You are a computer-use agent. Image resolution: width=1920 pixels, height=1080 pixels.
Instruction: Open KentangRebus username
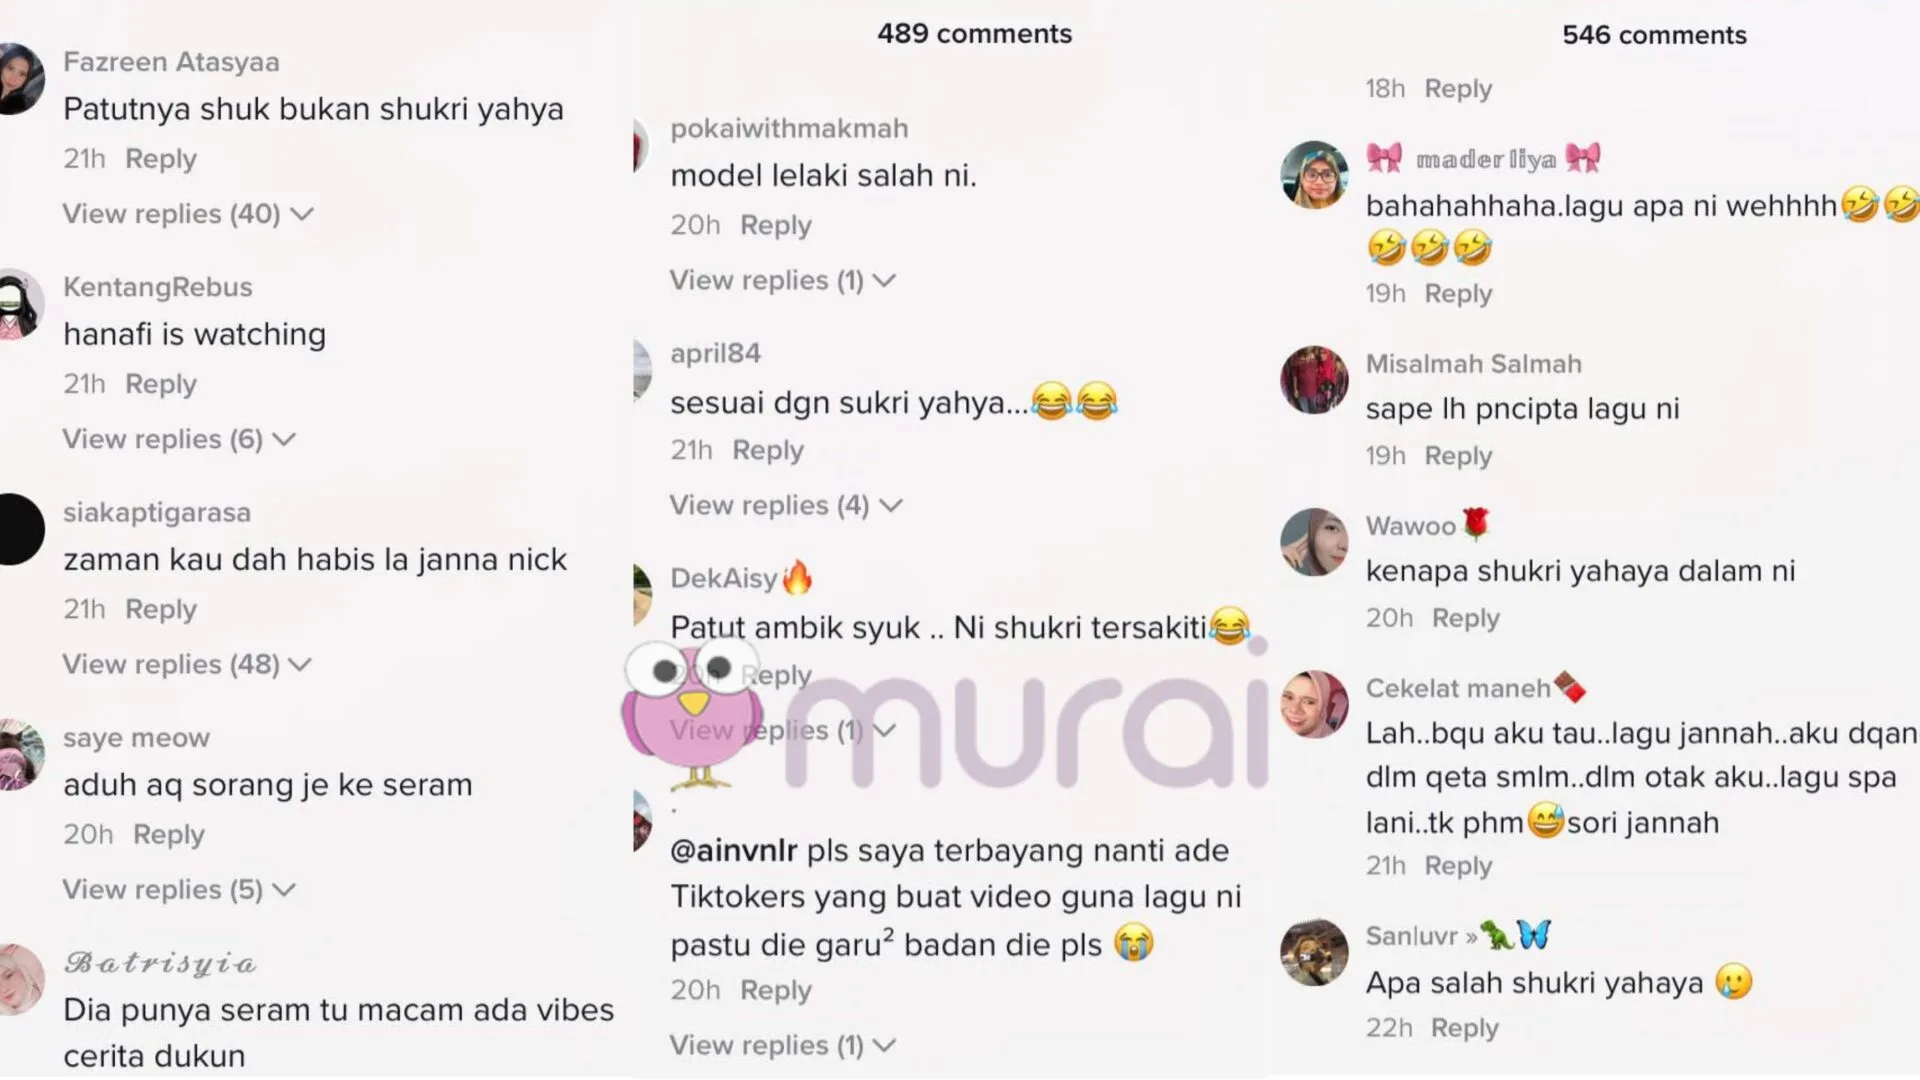(x=158, y=287)
